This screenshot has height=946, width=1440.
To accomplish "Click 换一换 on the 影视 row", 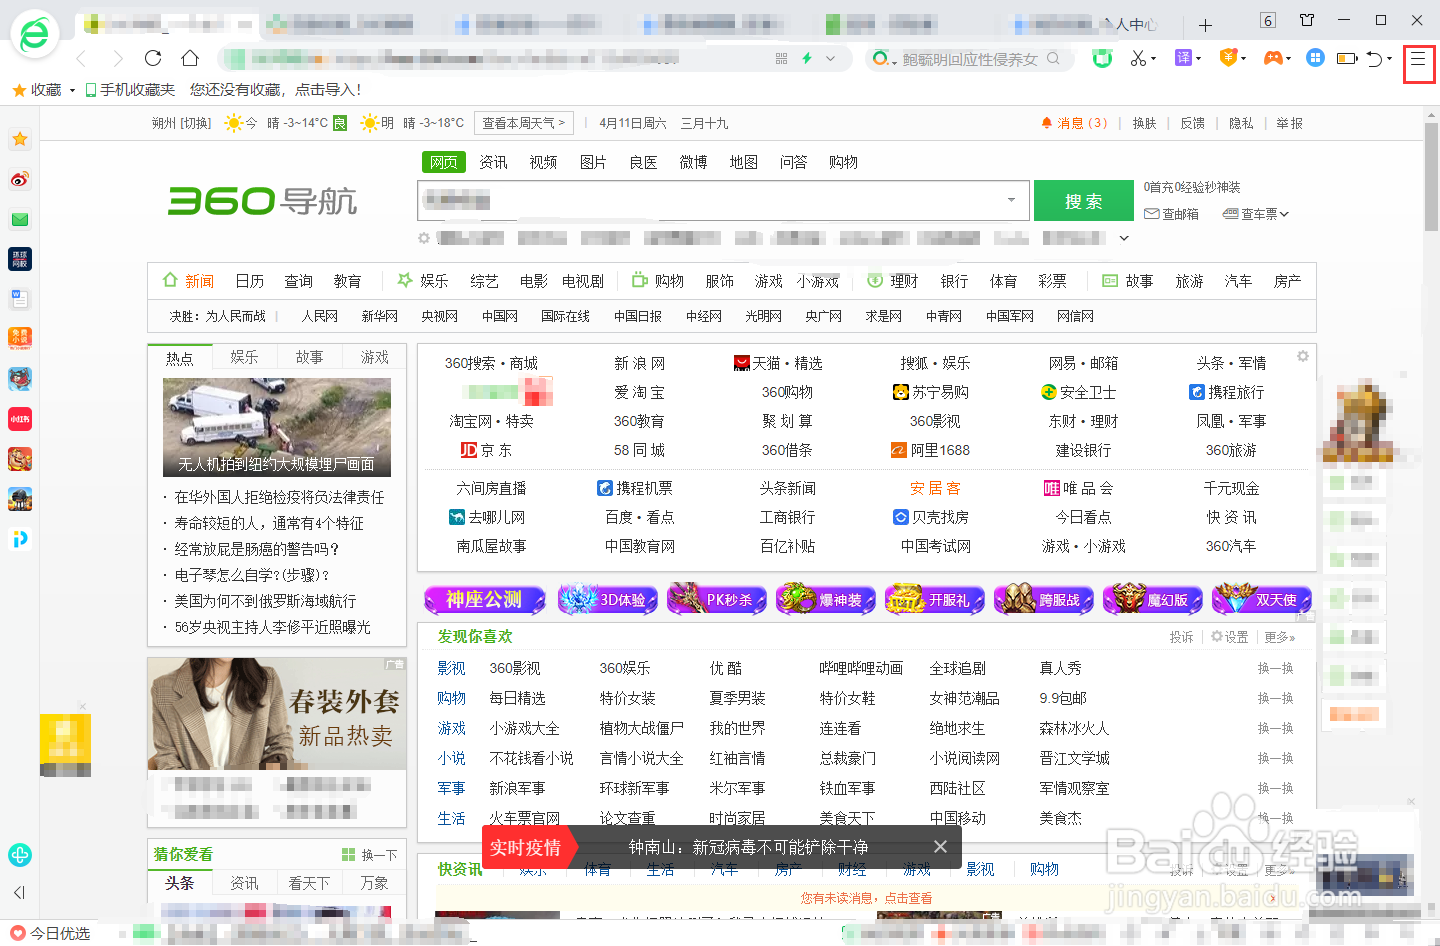I will coord(1275,668).
